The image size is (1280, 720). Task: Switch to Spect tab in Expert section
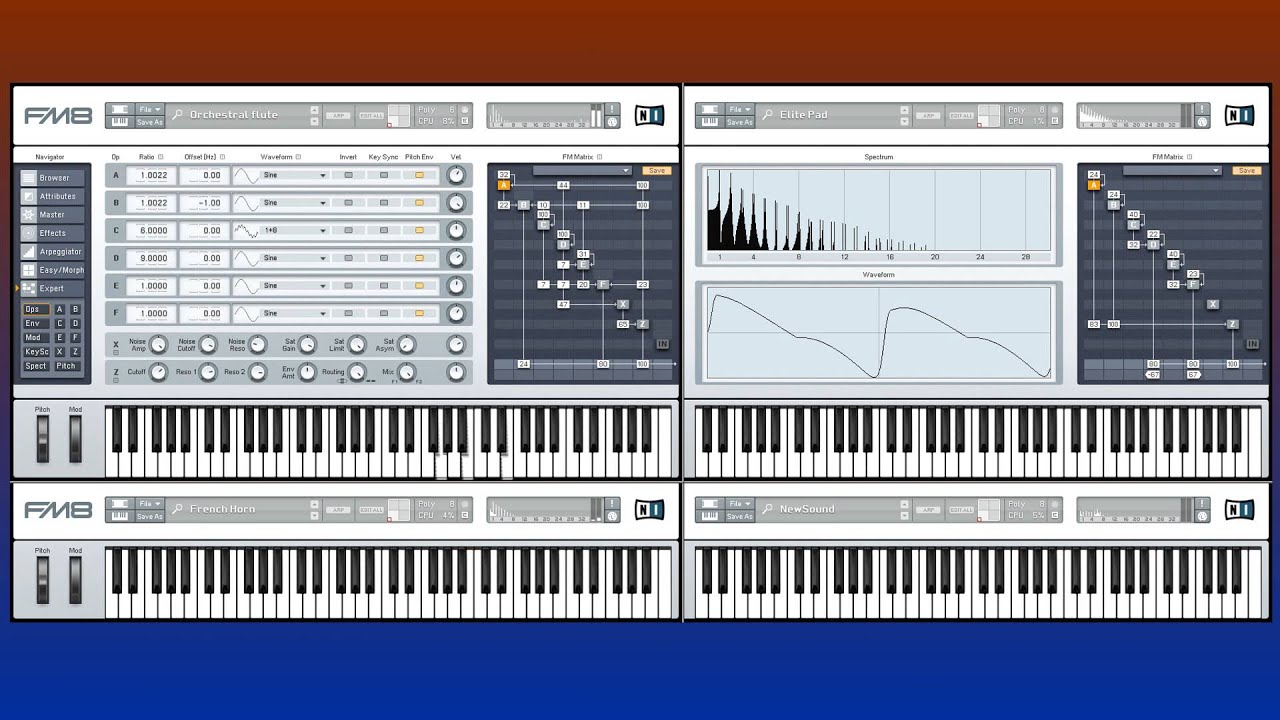[35, 366]
